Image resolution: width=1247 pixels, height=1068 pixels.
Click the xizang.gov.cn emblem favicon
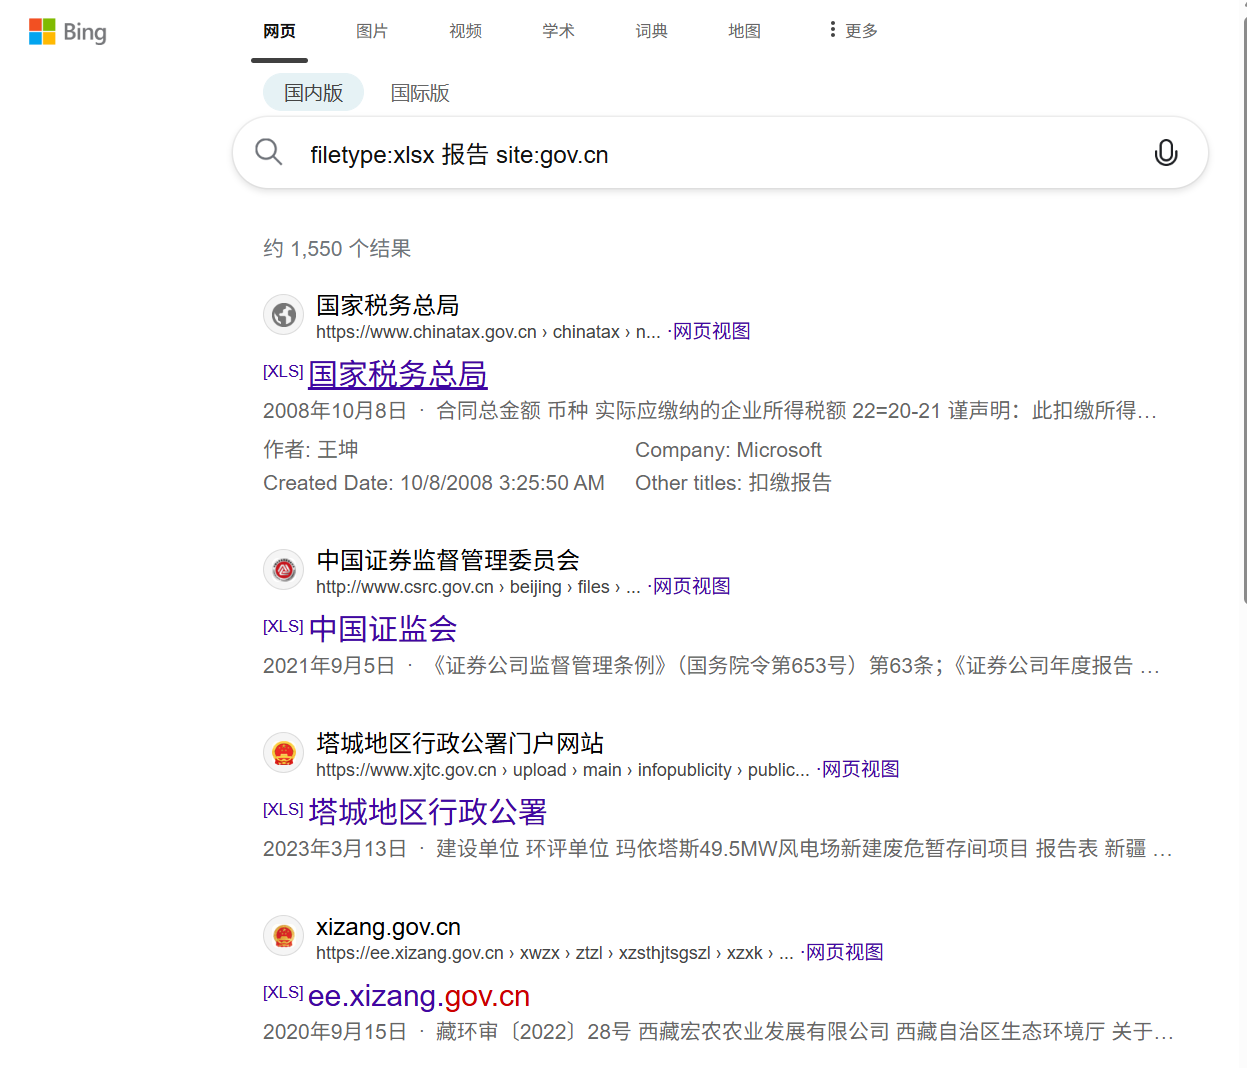click(x=284, y=936)
